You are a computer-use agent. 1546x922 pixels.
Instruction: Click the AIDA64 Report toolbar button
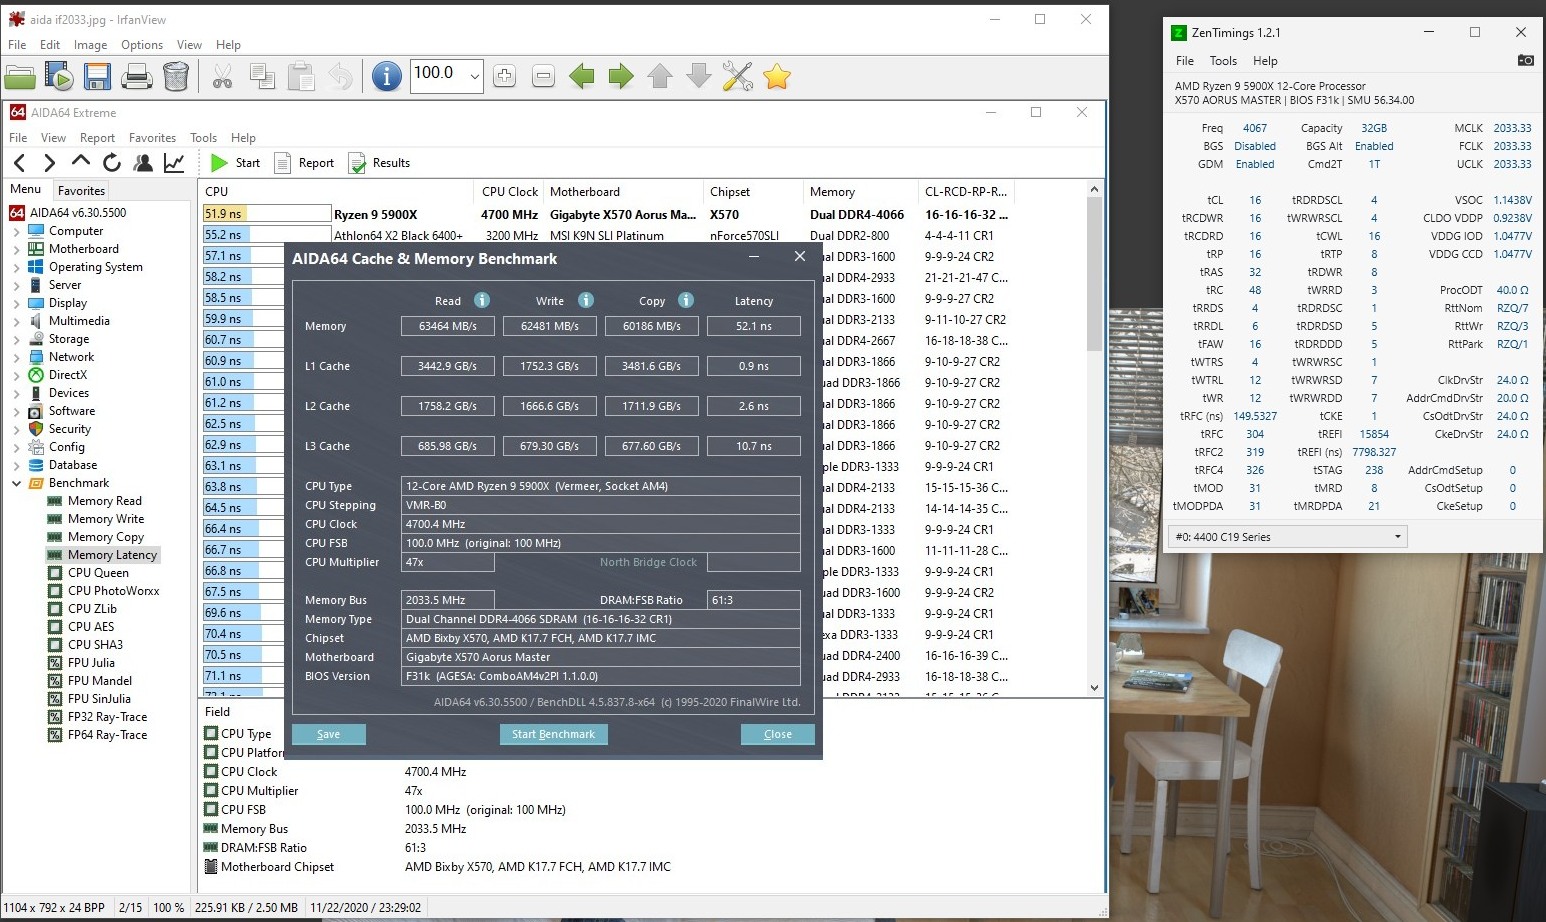click(304, 163)
